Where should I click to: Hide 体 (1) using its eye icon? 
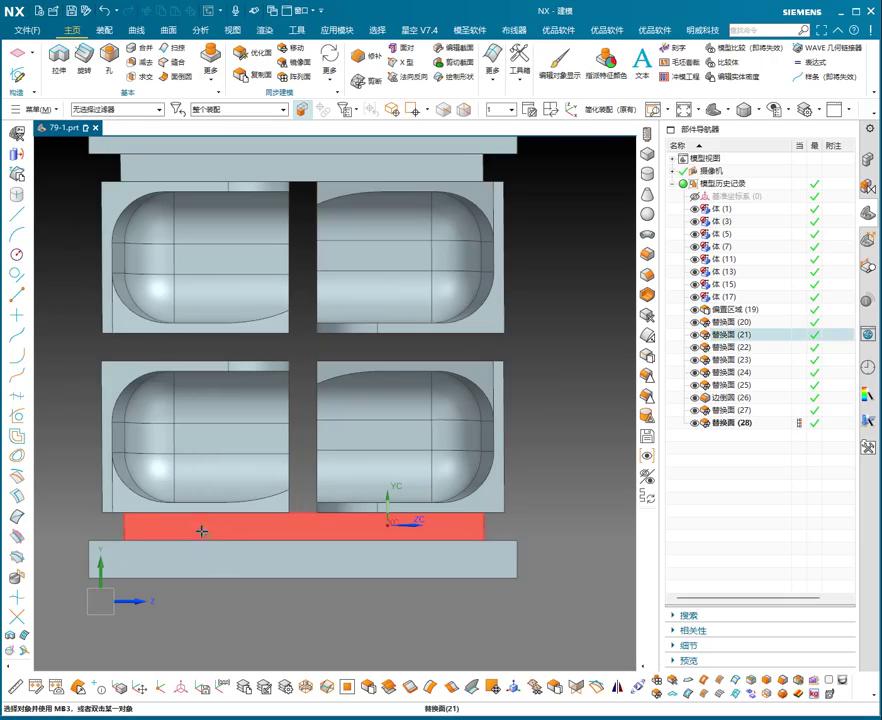point(694,209)
